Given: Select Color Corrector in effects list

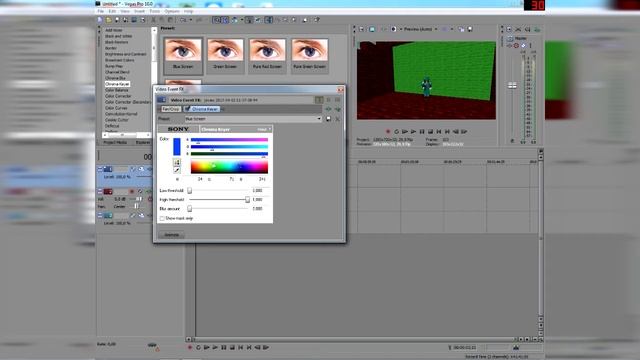Looking at the screenshot, I should pos(118,96).
